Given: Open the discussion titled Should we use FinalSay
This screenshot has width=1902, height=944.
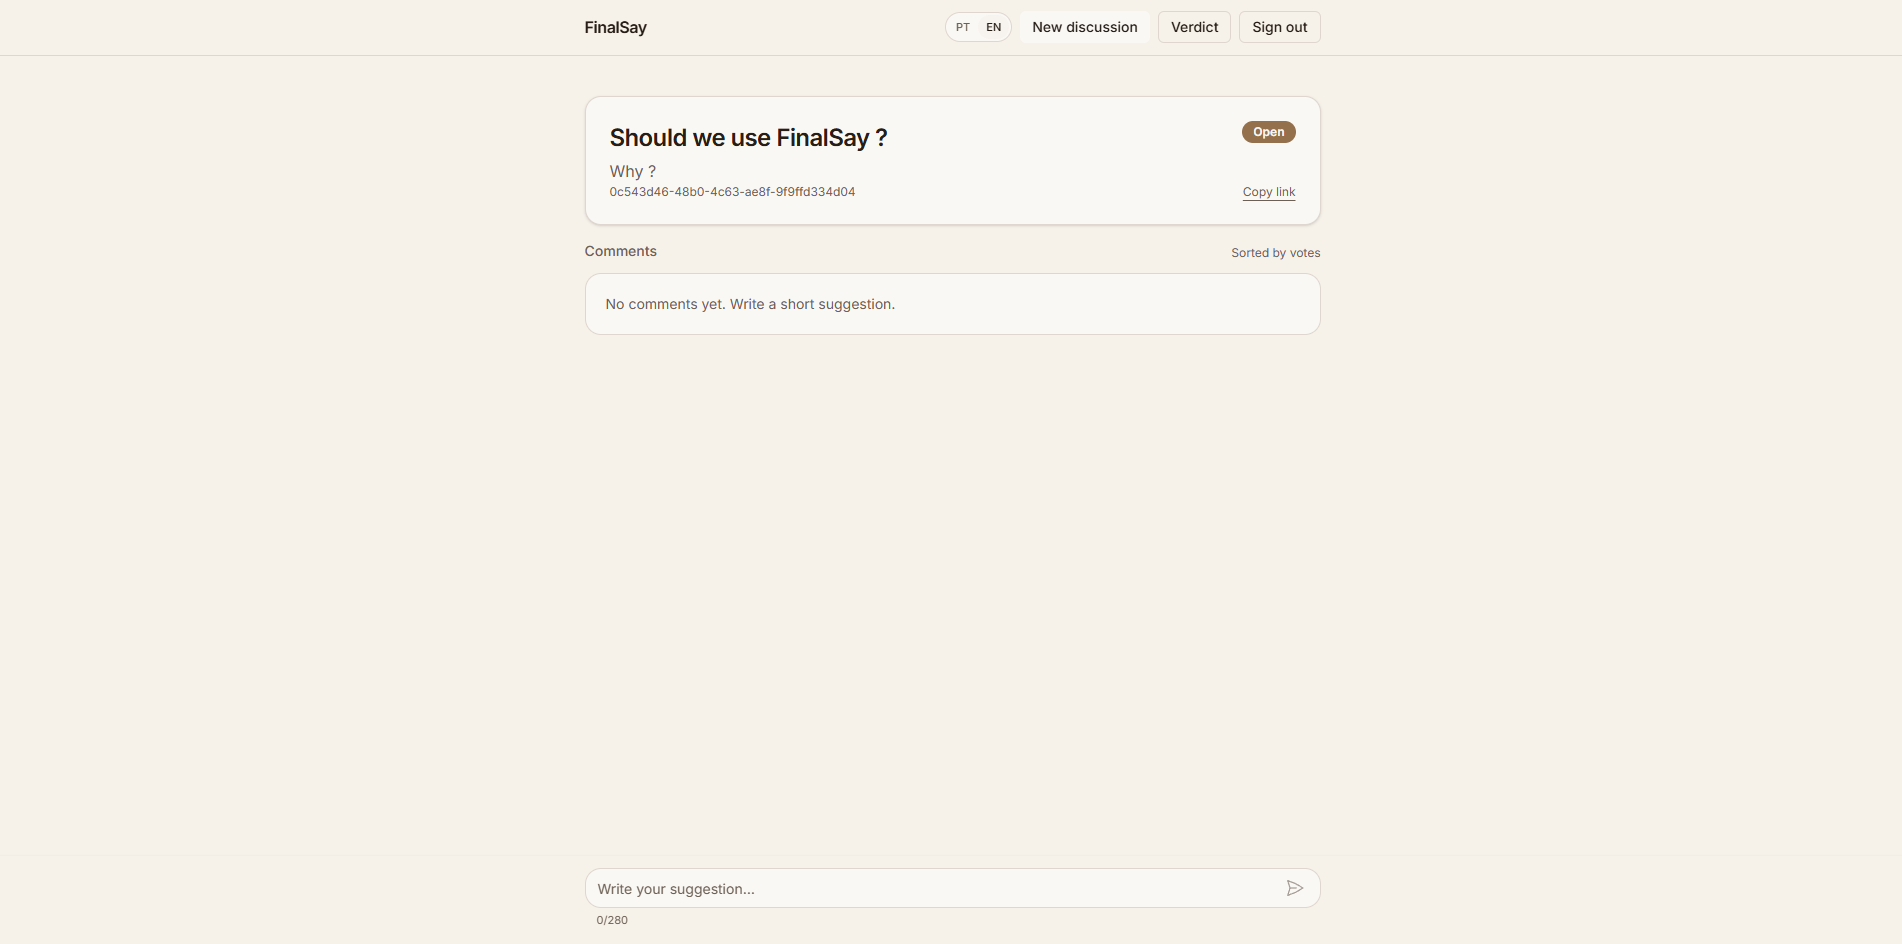Looking at the screenshot, I should pyautogui.click(x=747, y=137).
